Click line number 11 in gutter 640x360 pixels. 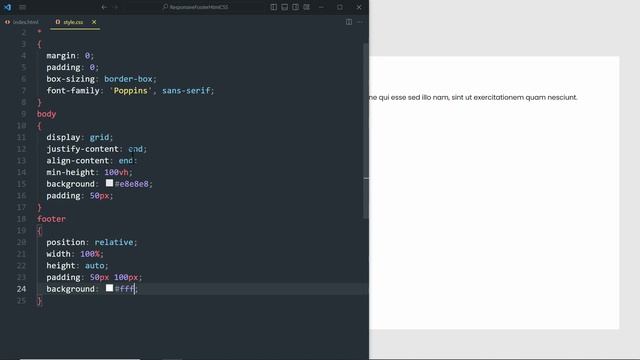coord(21,137)
